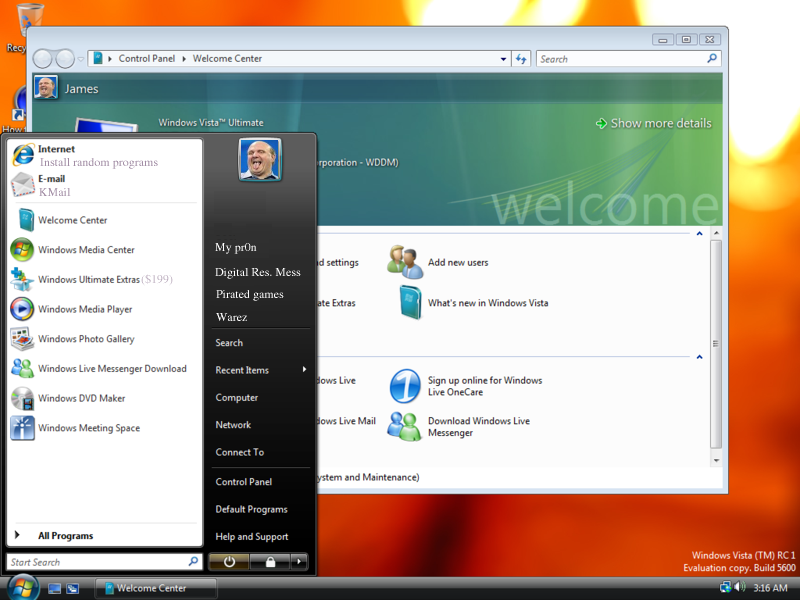Expand the Recent Items submenu
The image size is (800, 600).
point(260,370)
